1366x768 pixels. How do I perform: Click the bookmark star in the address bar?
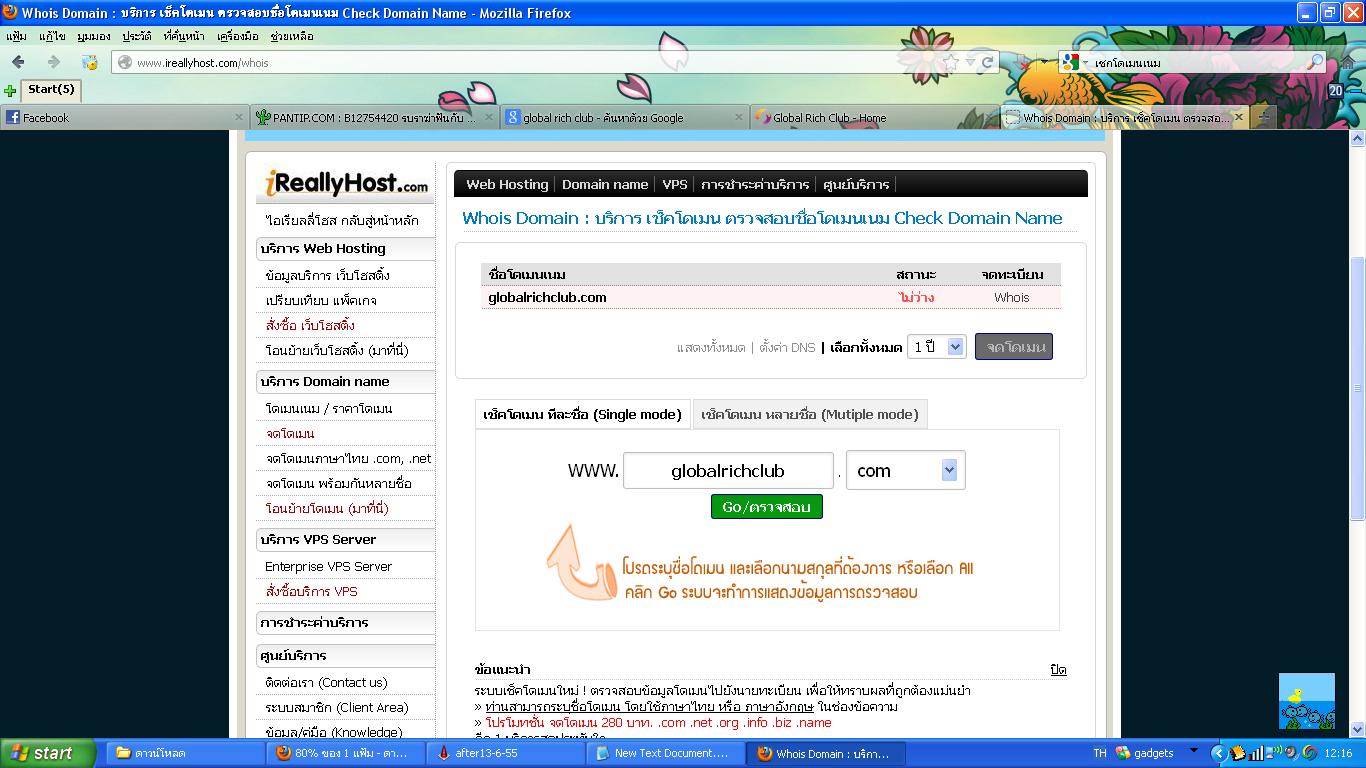click(x=951, y=62)
